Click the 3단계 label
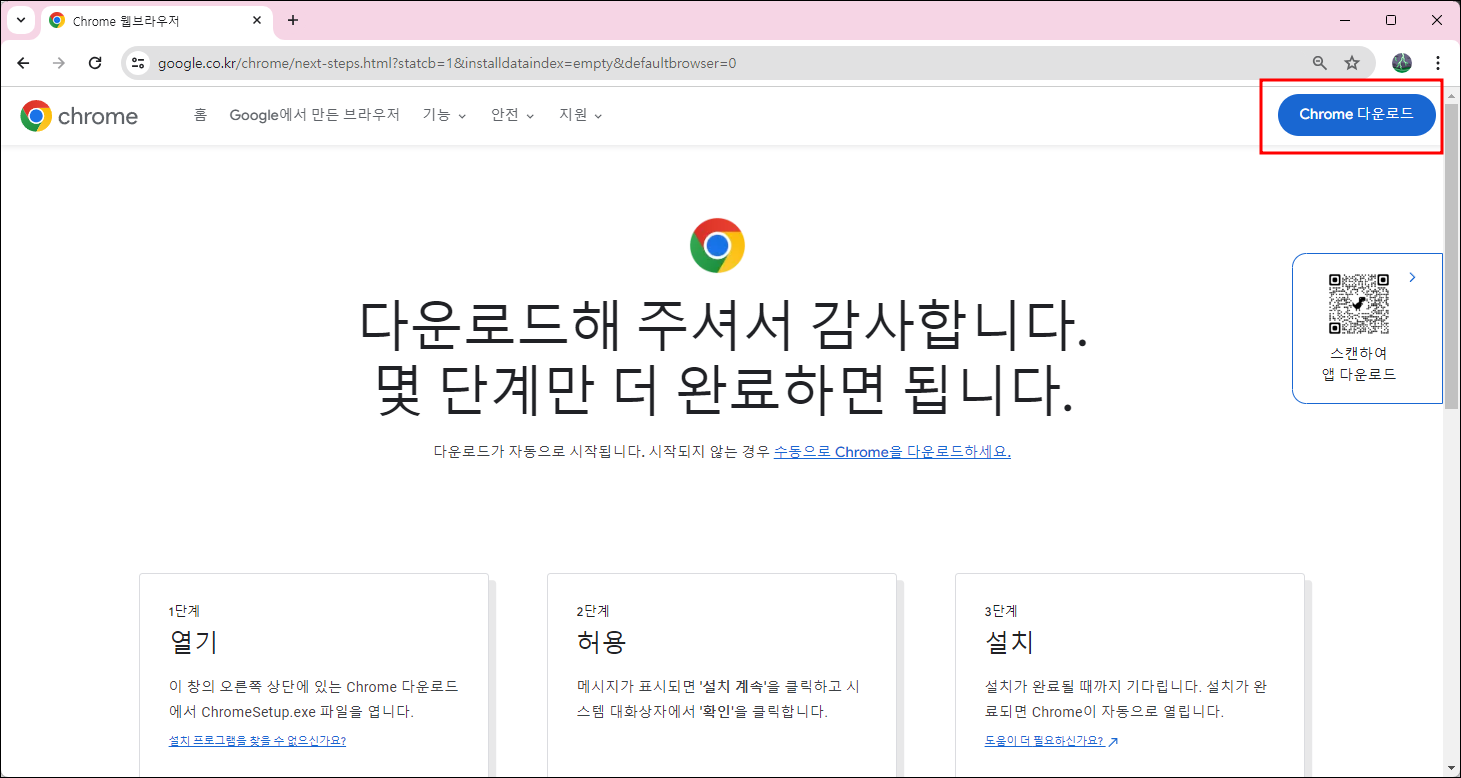The width and height of the screenshot is (1461, 778). tap(1001, 611)
